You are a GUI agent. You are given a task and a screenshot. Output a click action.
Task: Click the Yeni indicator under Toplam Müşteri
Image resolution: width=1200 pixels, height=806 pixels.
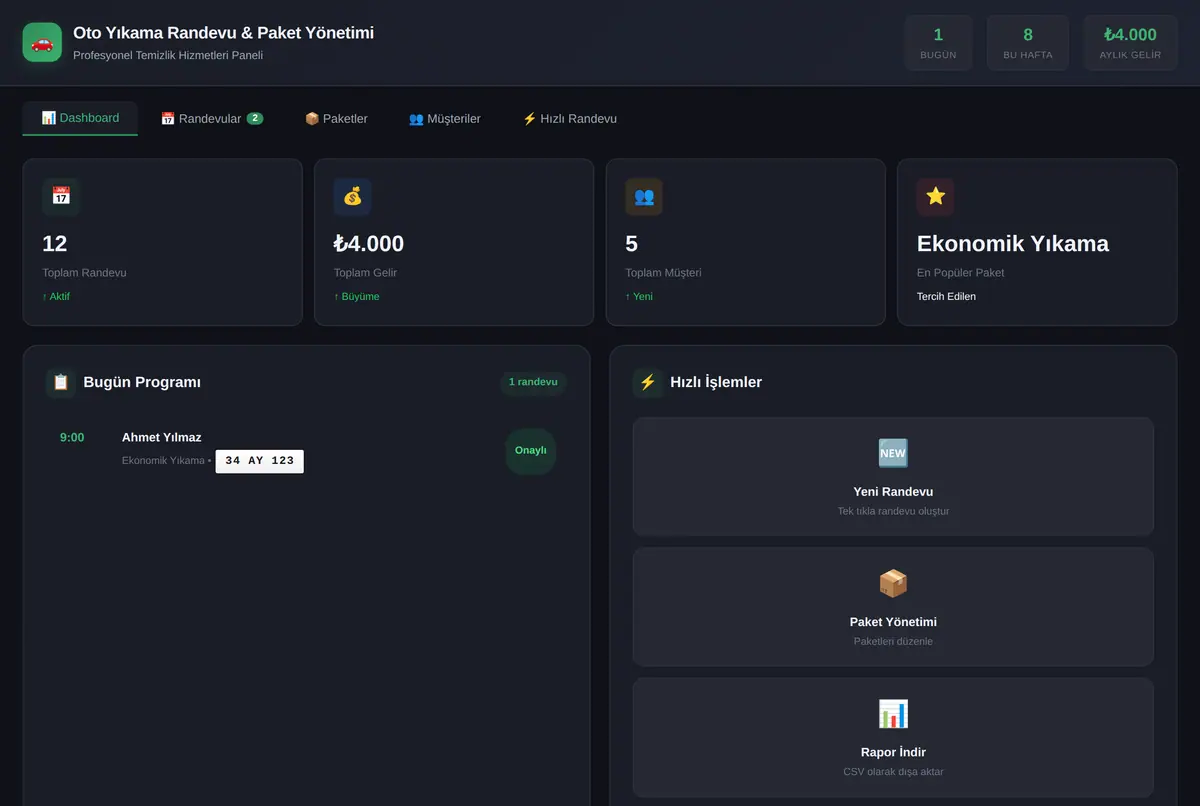639,296
